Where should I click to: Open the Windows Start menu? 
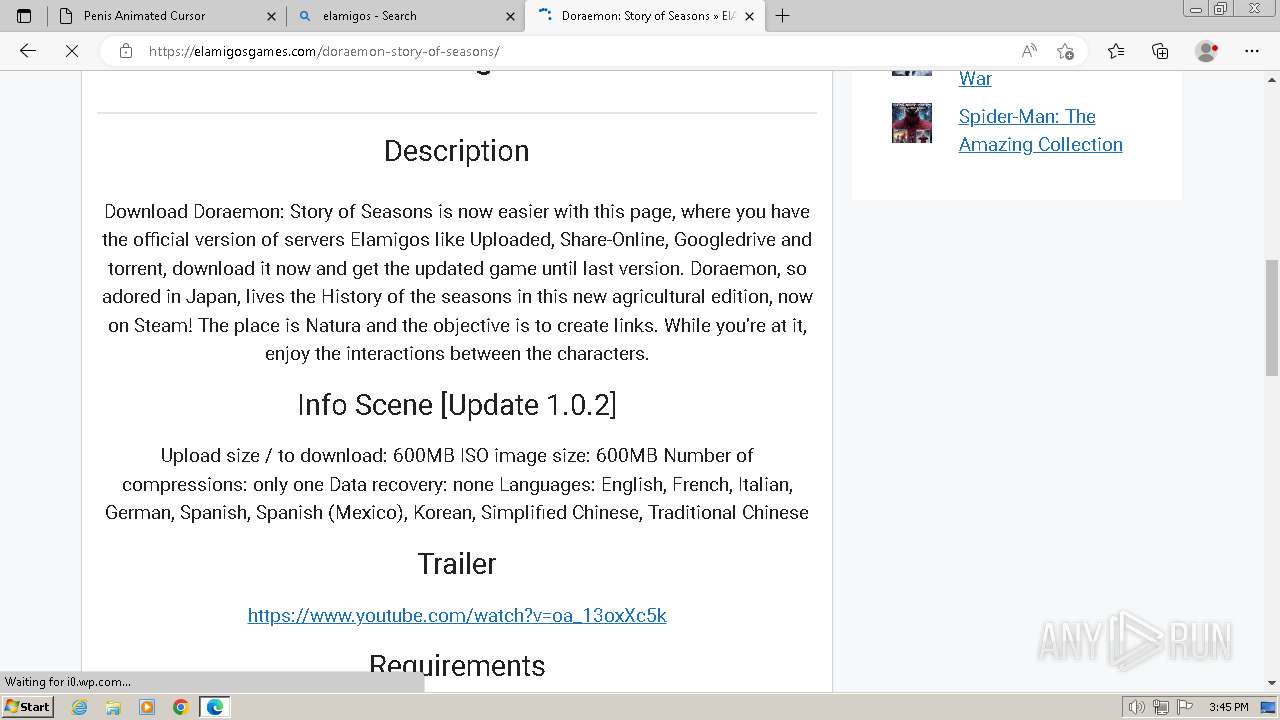tap(28, 706)
